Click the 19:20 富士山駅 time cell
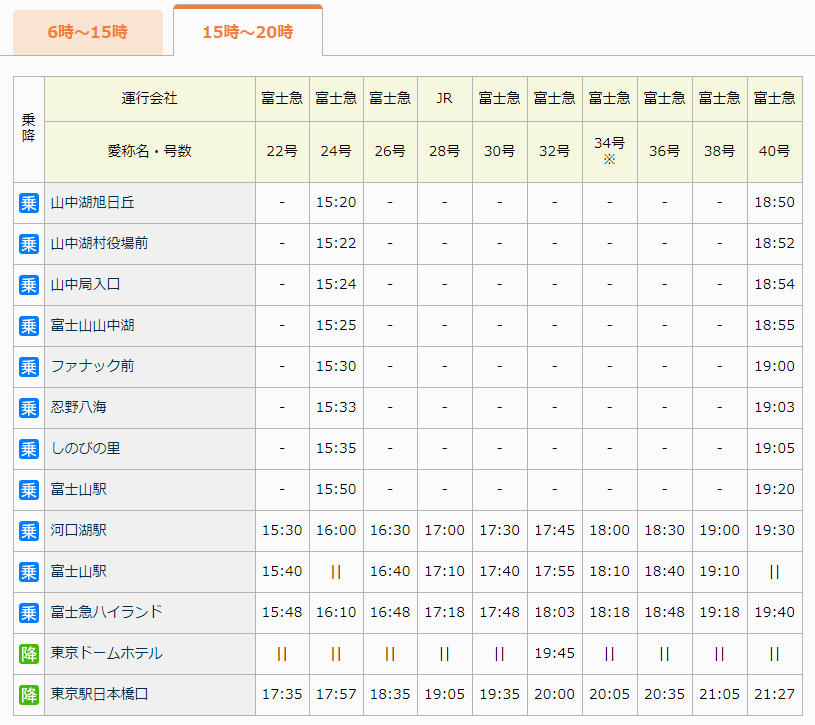This screenshot has width=815, height=725. click(x=775, y=490)
